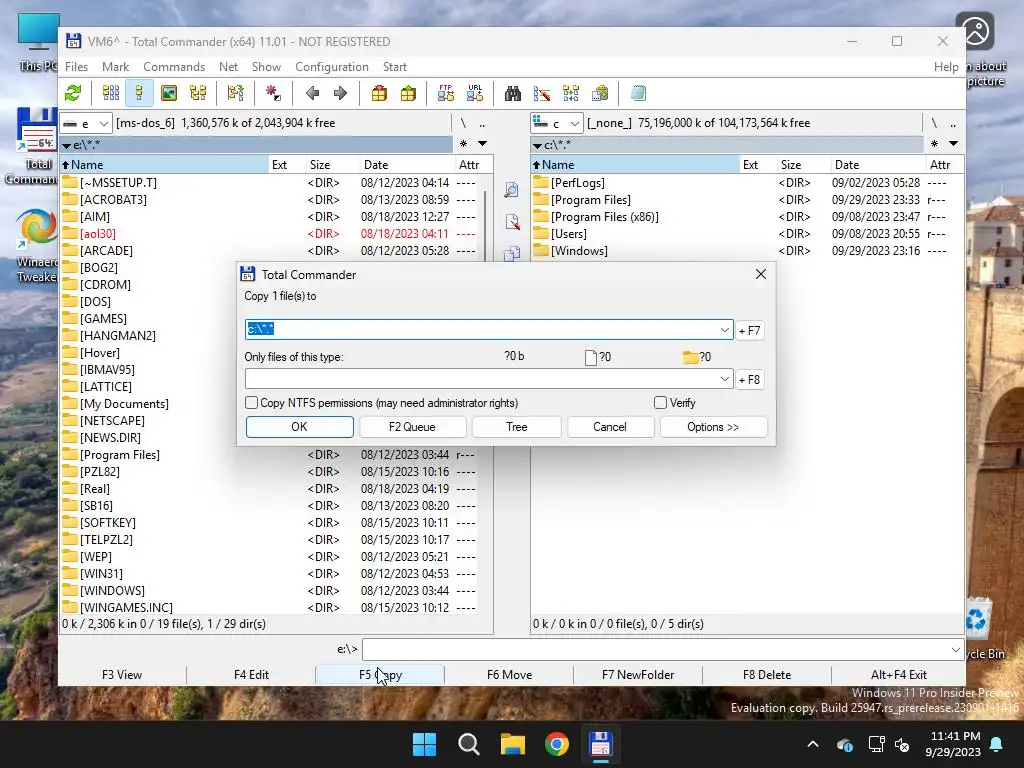Expand the file type filter dropdown

point(724,379)
